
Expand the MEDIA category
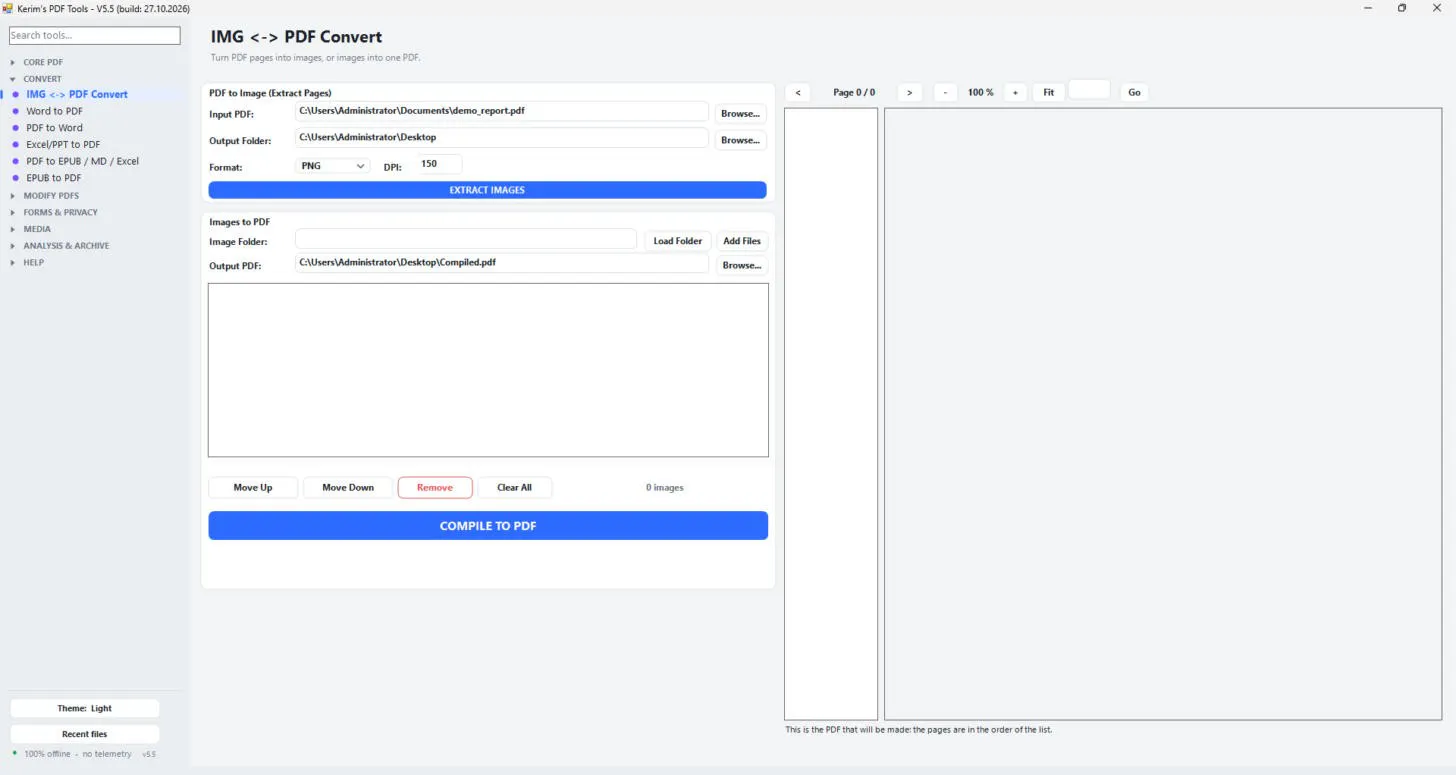pos(37,229)
